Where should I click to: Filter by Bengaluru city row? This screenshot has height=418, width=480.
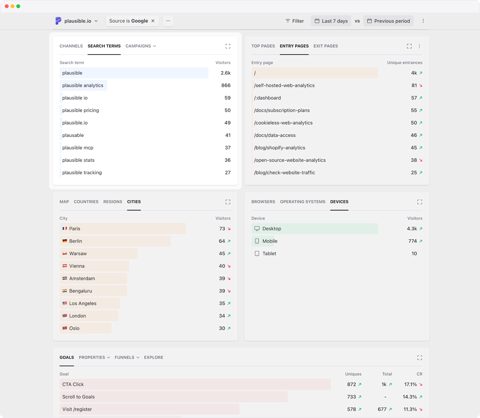(145, 291)
